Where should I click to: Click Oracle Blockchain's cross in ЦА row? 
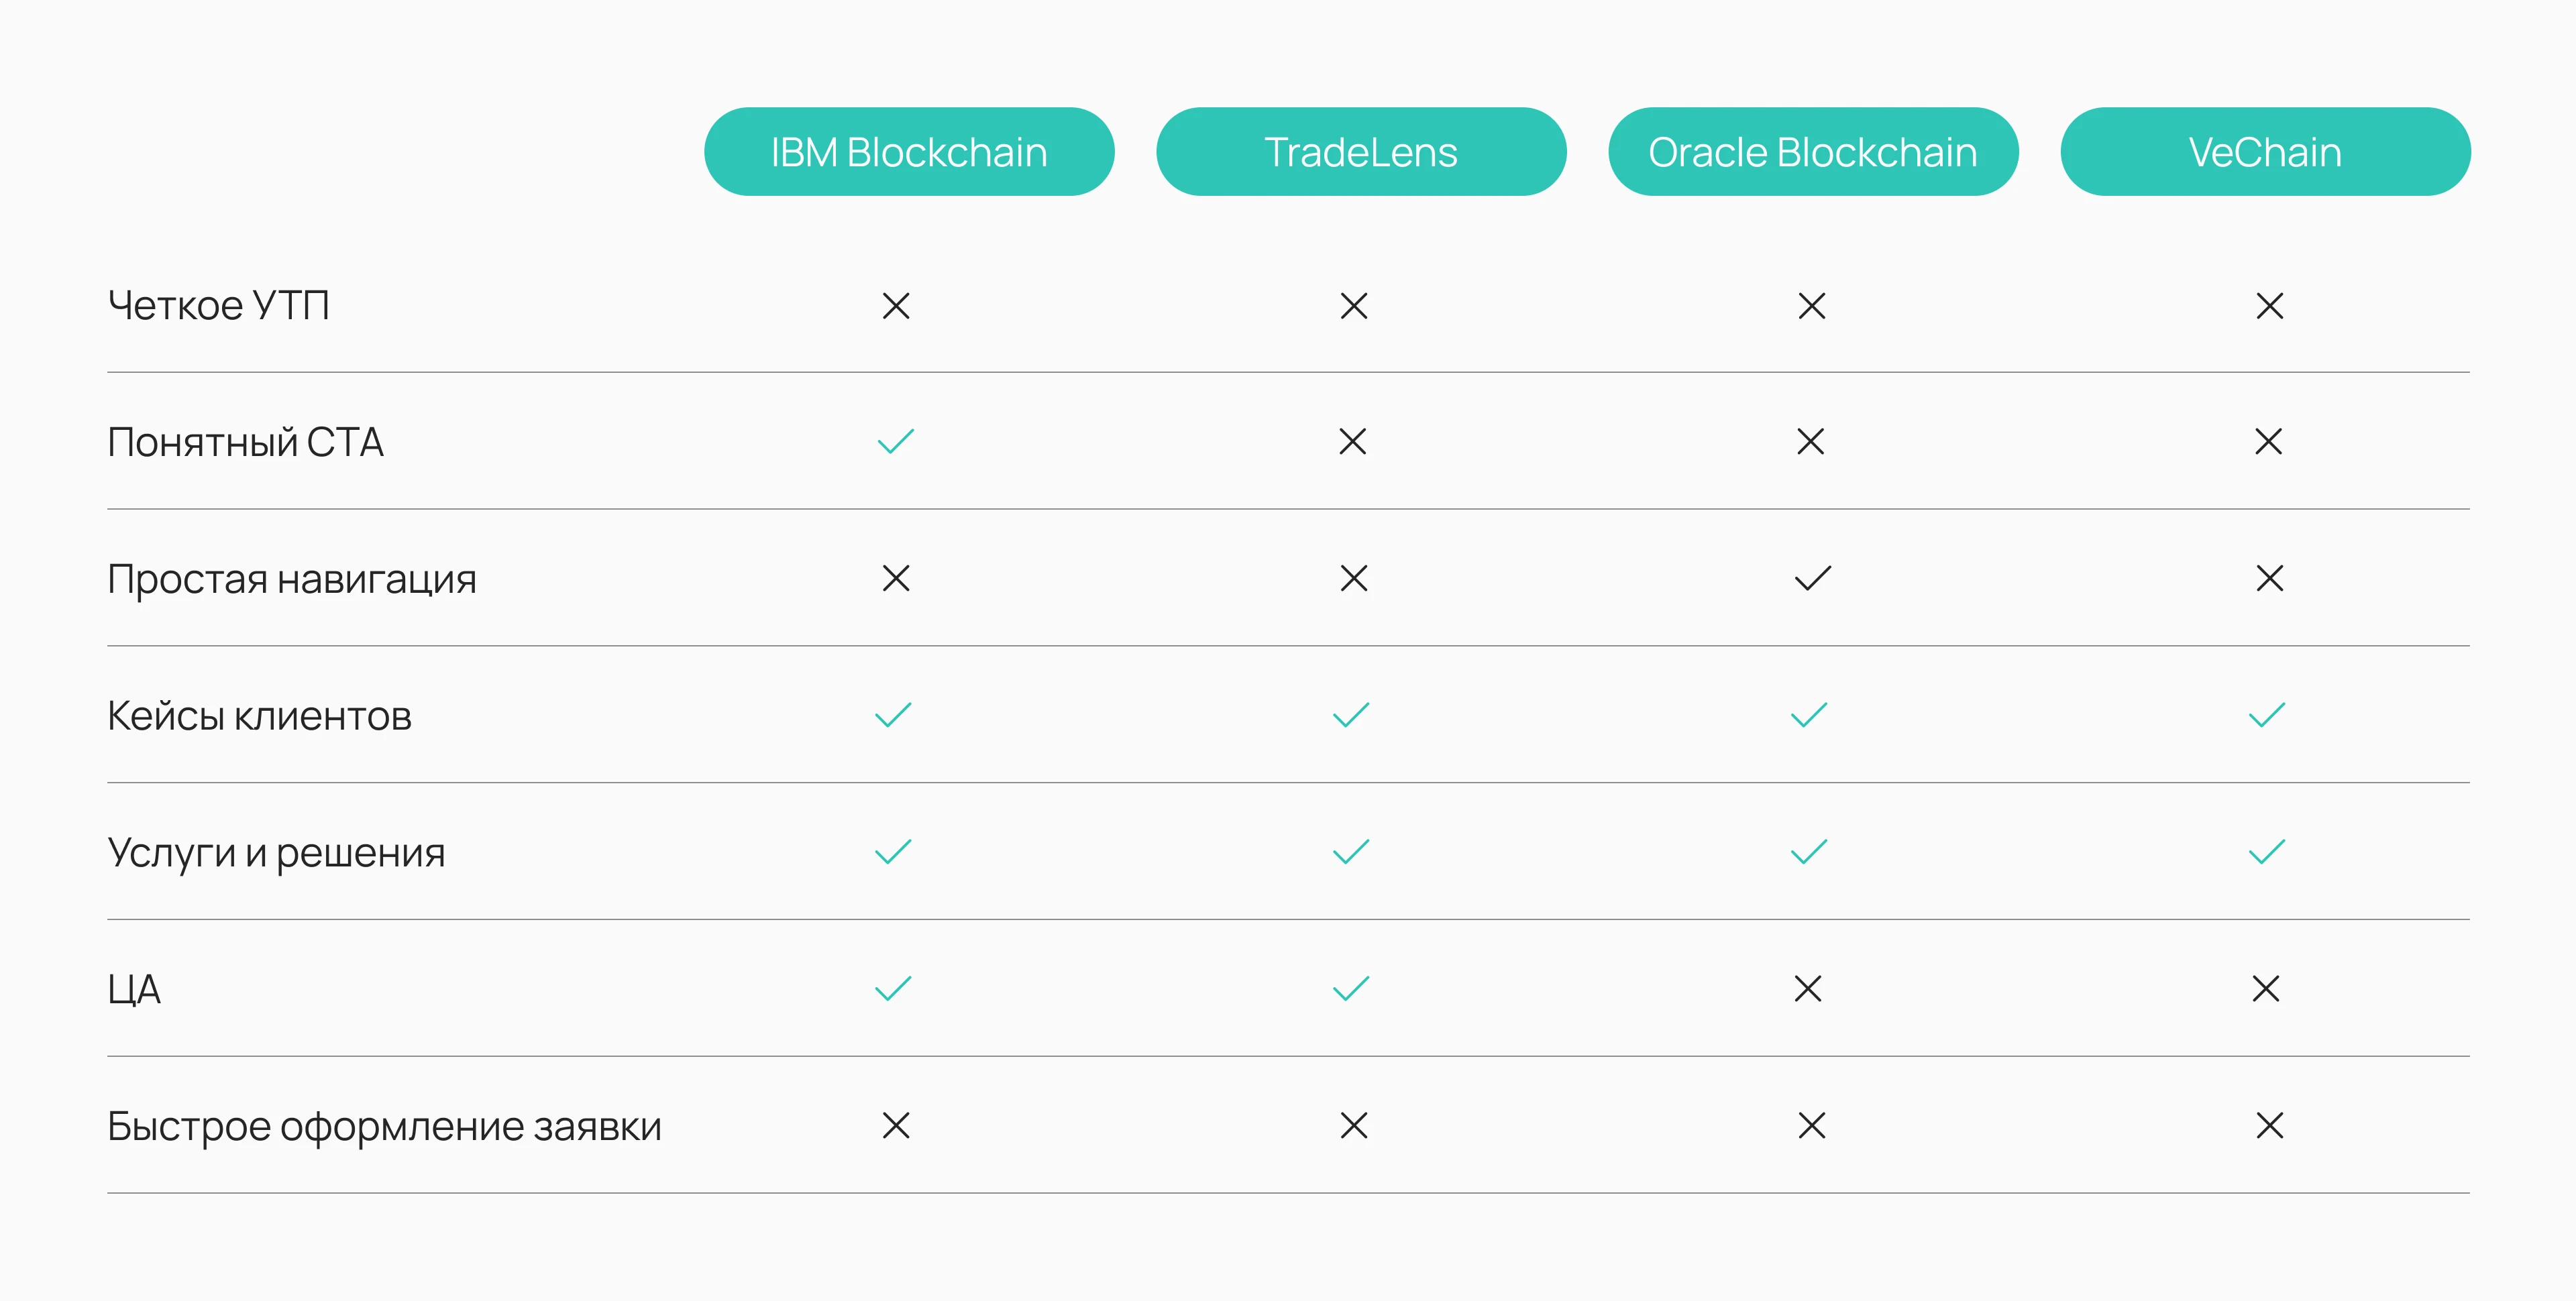[x=1808, y=989]
